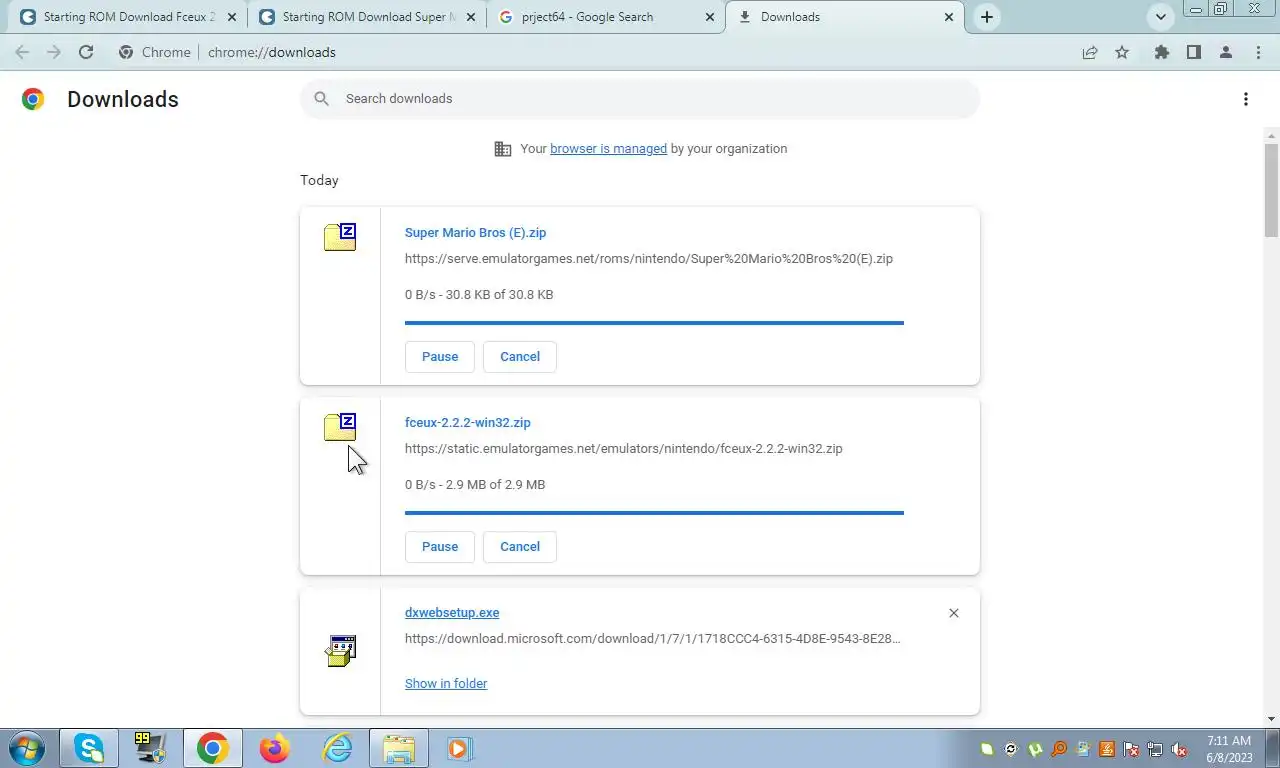Click the network tray icon

[x=1155, y=749]
